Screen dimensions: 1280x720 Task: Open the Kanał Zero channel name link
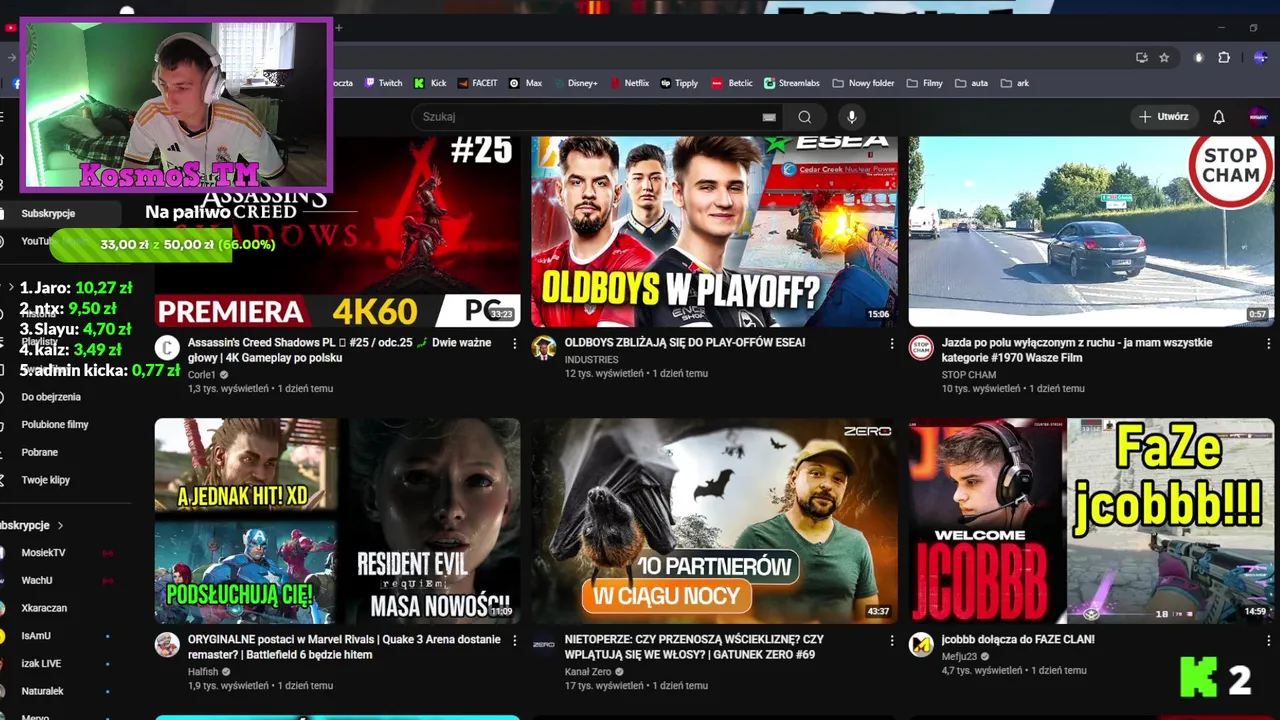pos(588,672)
